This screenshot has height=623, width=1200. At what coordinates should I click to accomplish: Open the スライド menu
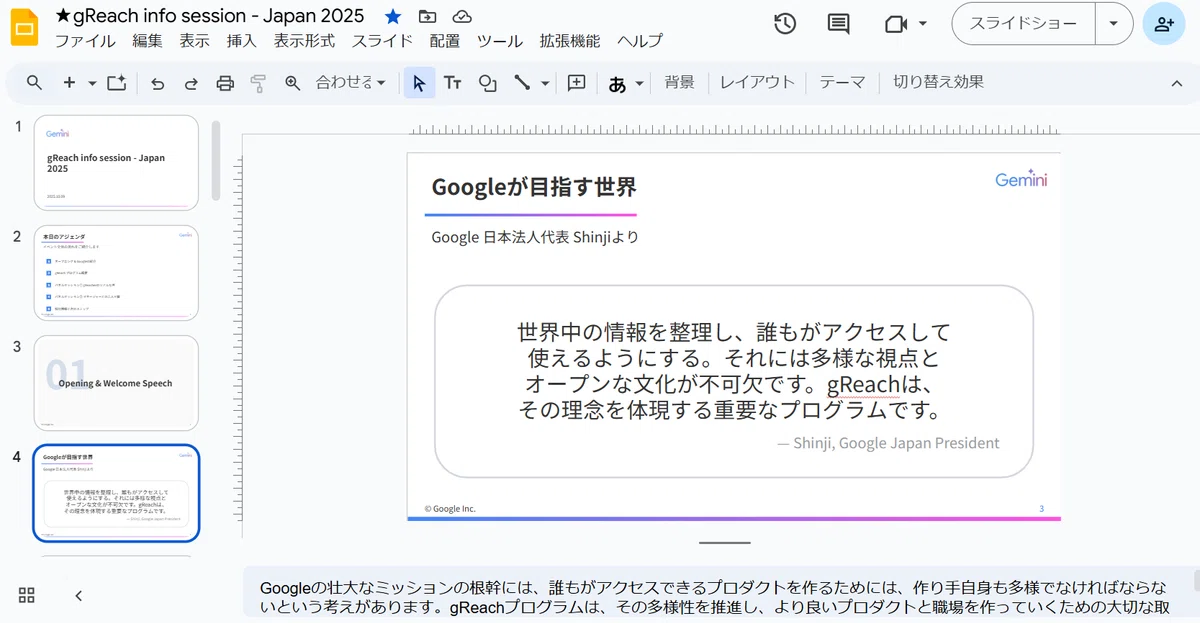tap(382, 41)
